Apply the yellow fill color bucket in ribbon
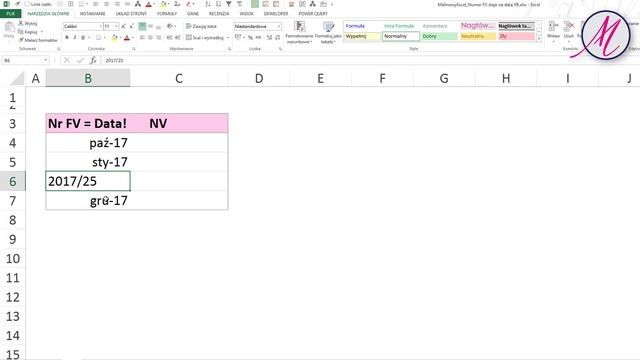Viewport: 640px width, 360px height. click(115, 38)
